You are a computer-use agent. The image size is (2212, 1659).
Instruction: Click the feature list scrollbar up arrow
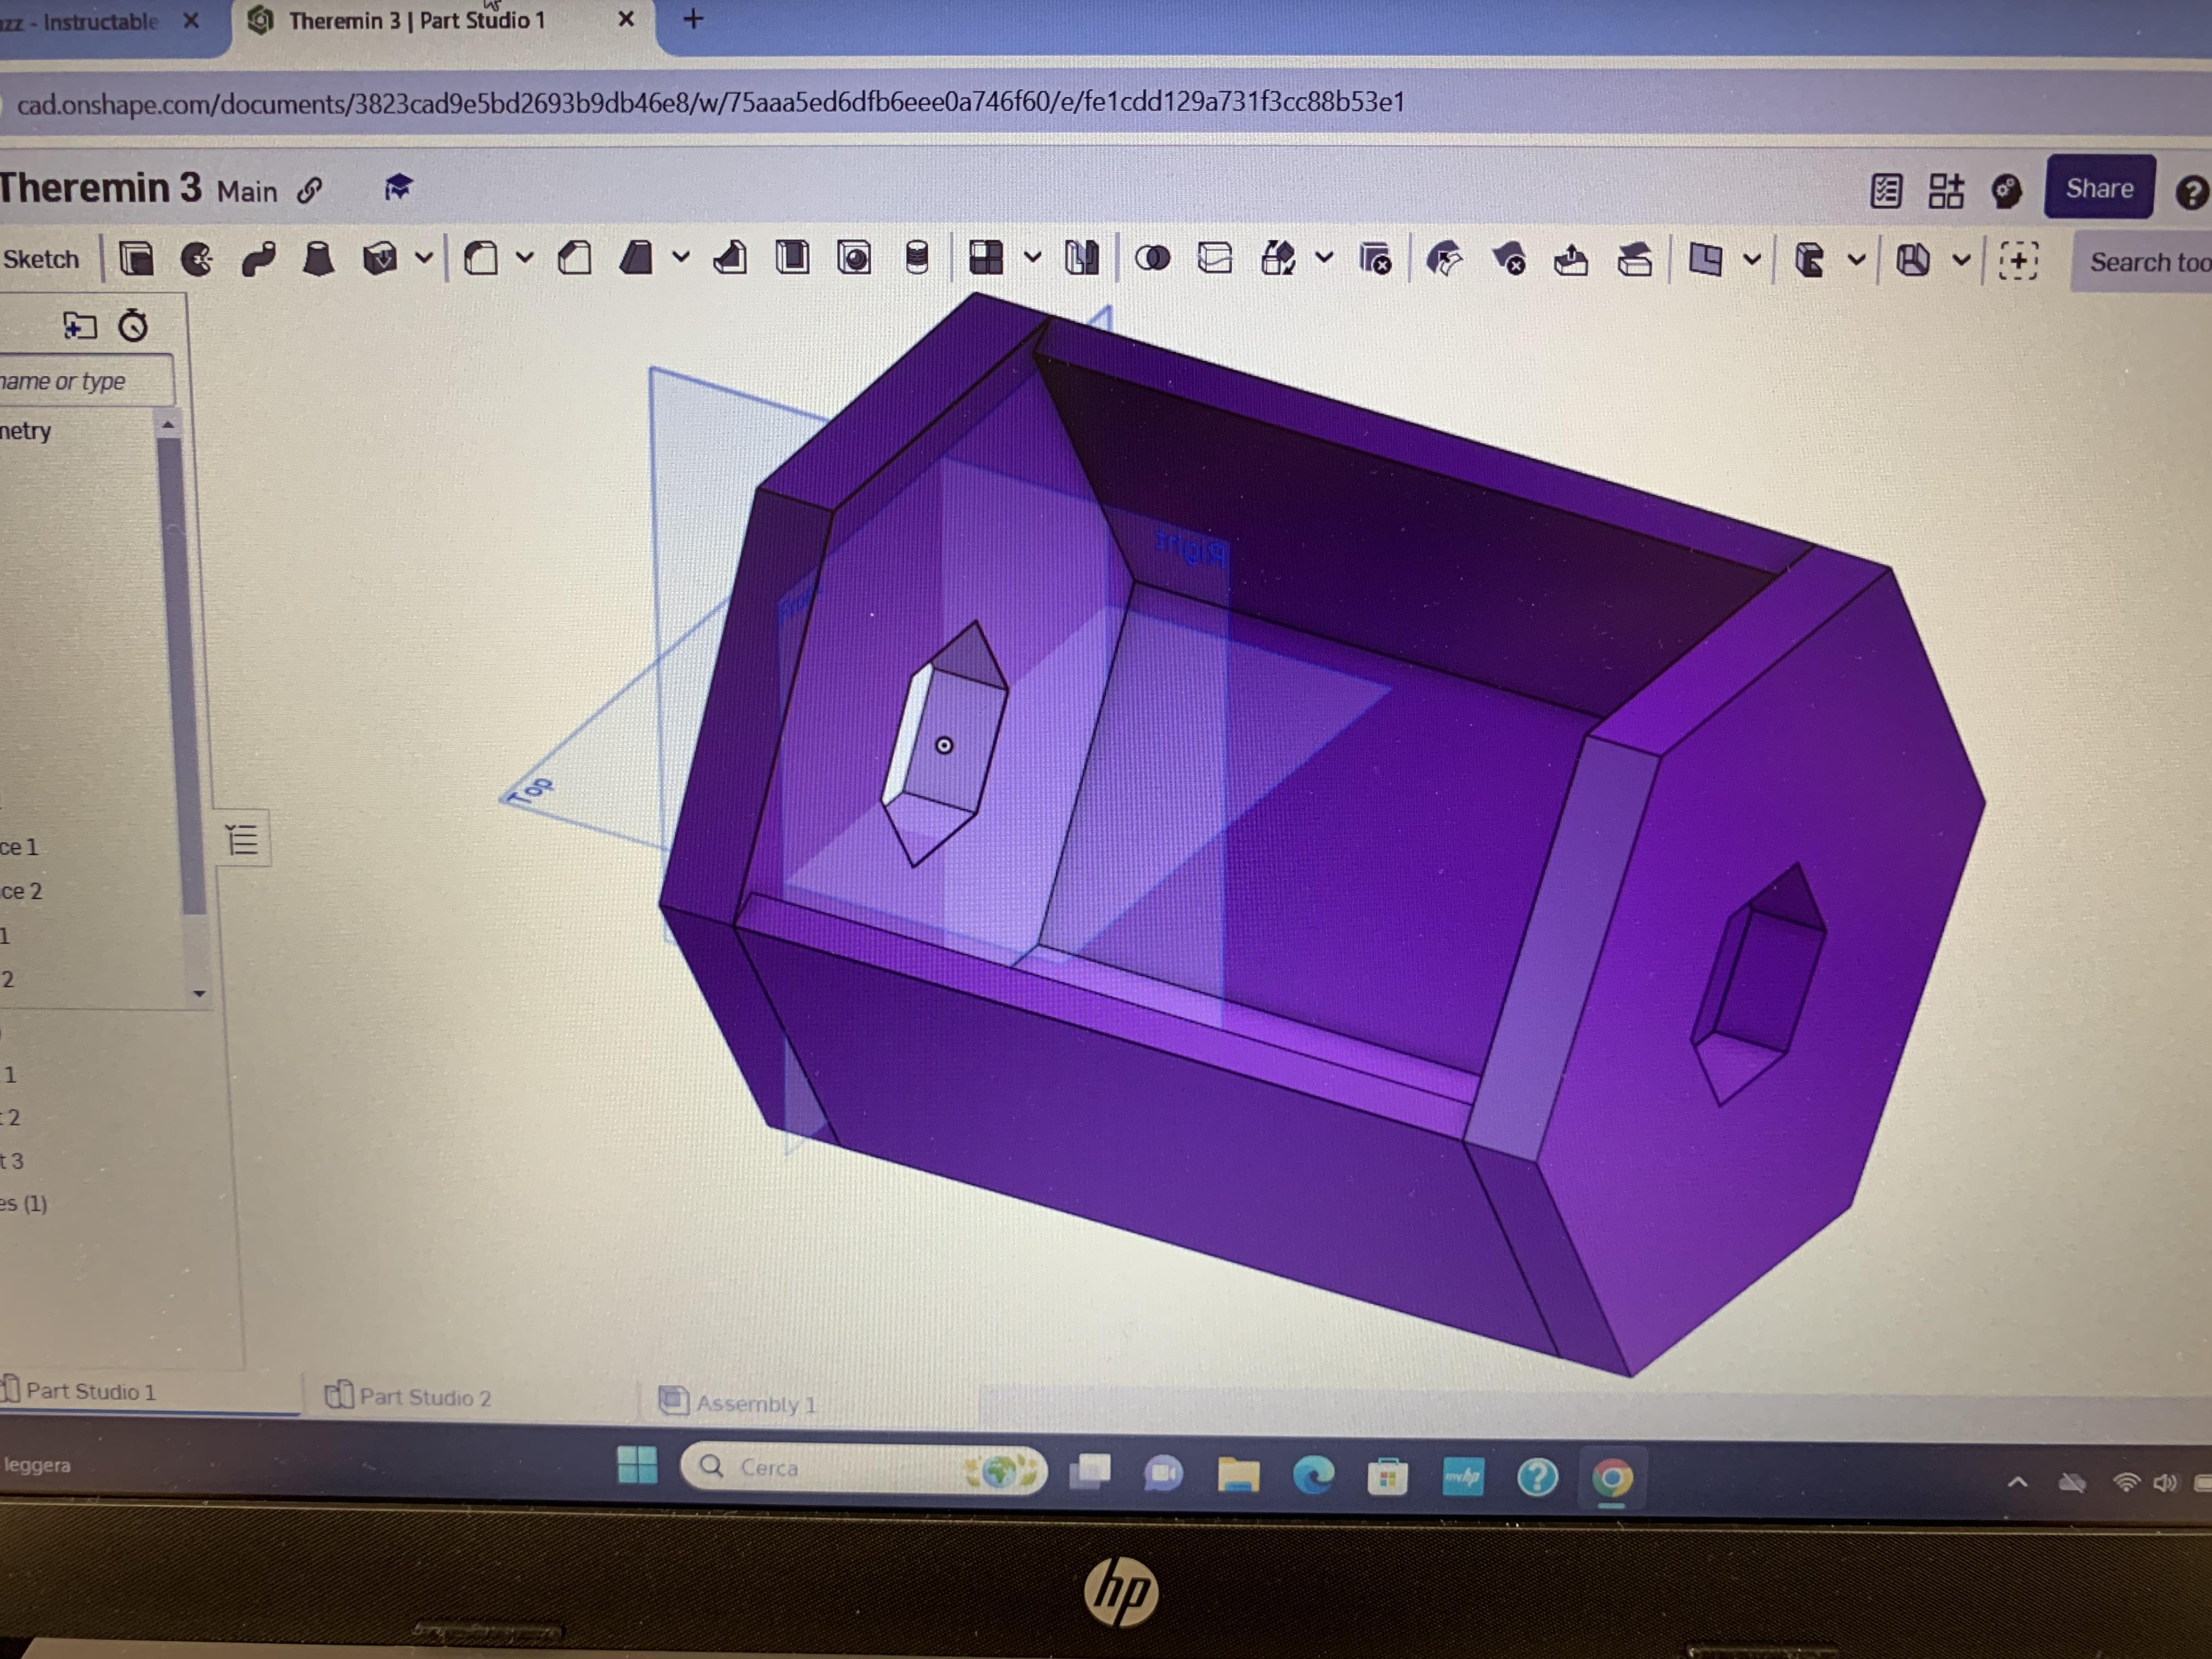coord(168,425)
